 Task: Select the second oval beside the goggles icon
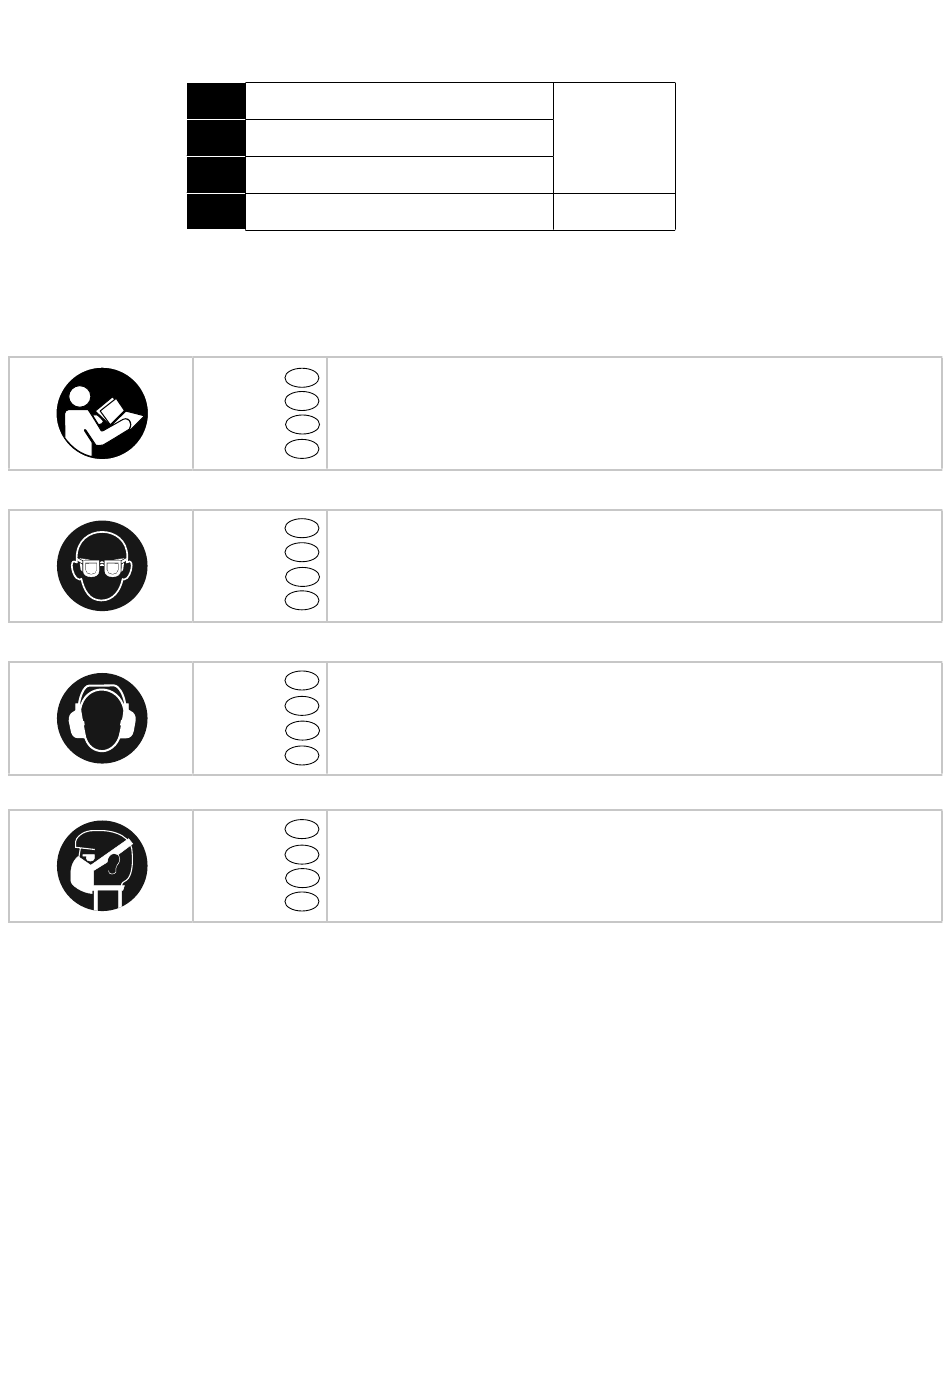tap(302, 552)
